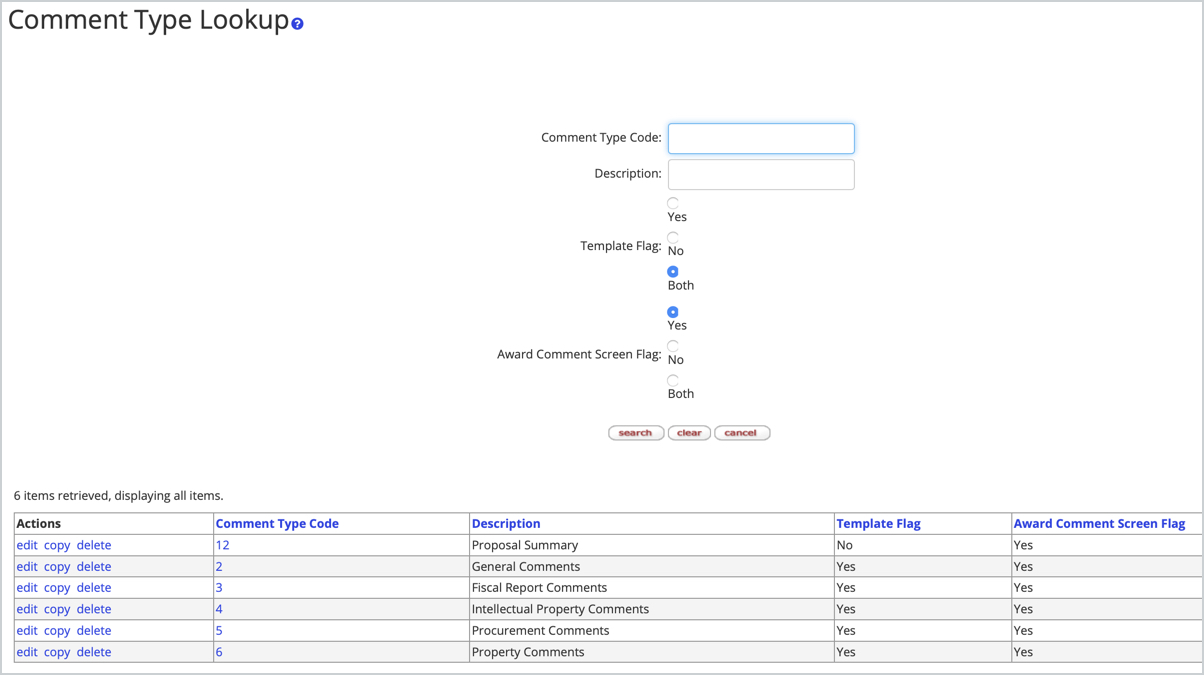Viewport: 1204px width, 675px height.
Task: Sort results by Template Flag column
Action: pos(878,523)
